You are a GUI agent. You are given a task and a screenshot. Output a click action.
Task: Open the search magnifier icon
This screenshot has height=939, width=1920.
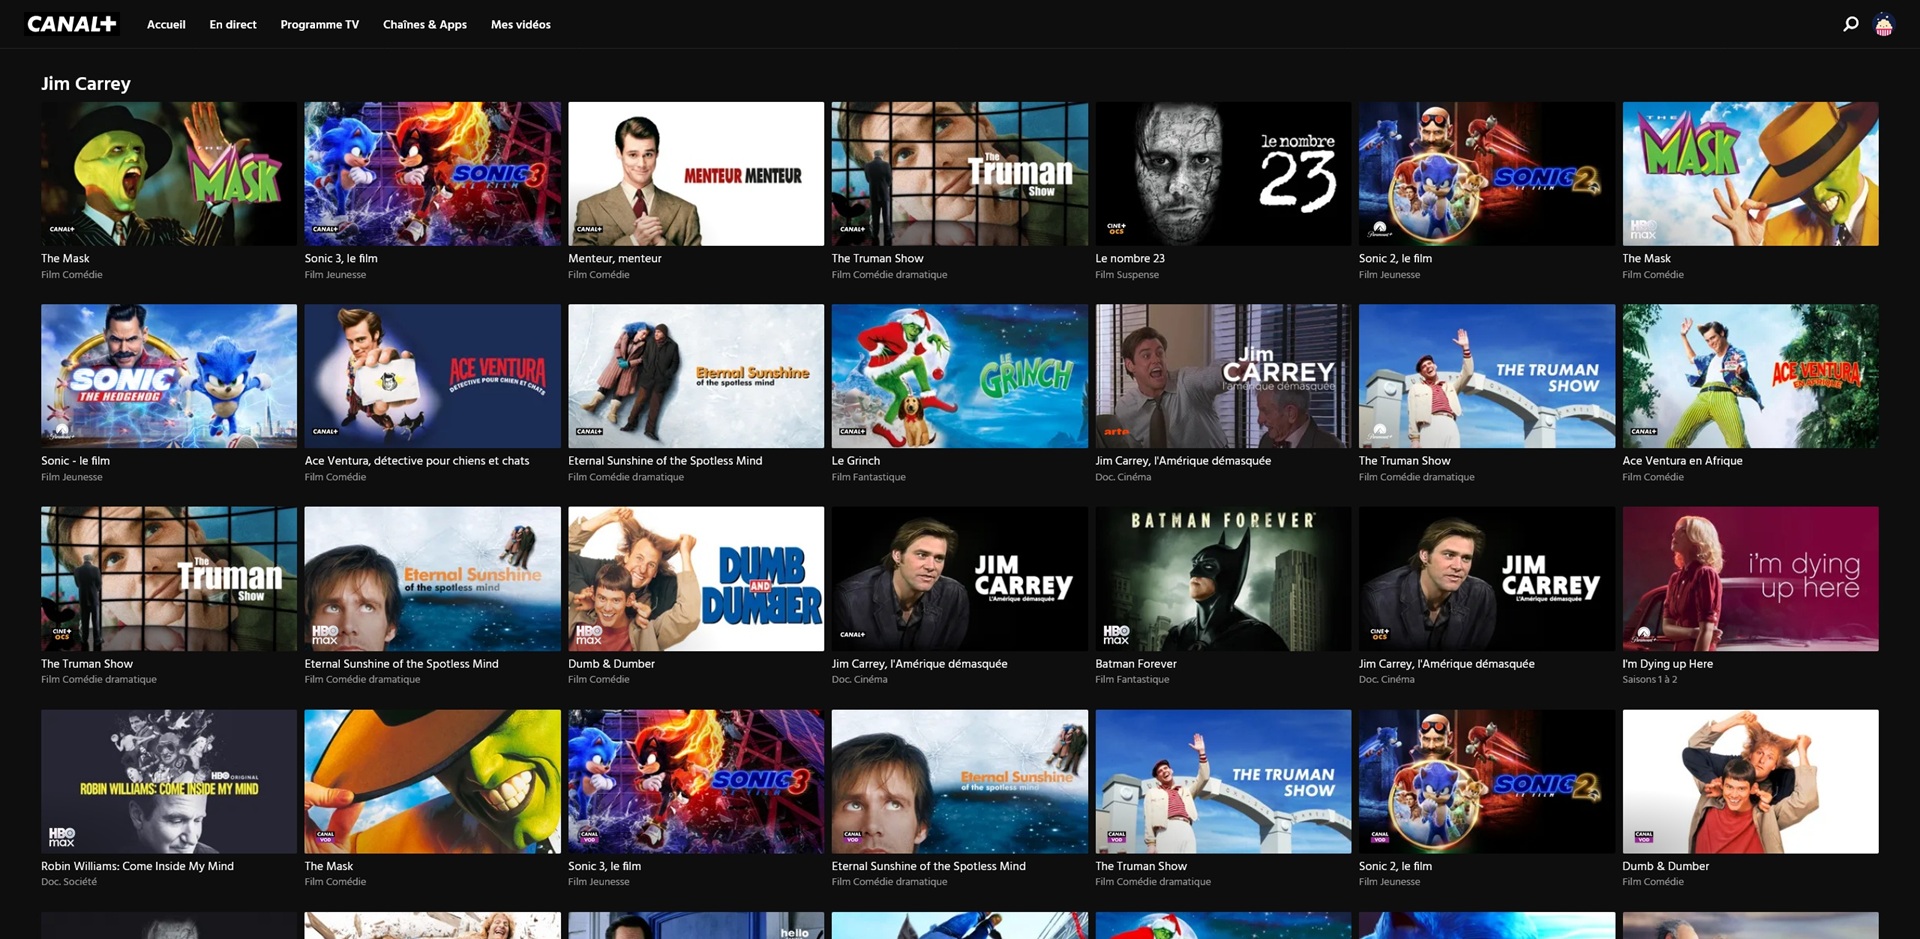click(1850, 24)
